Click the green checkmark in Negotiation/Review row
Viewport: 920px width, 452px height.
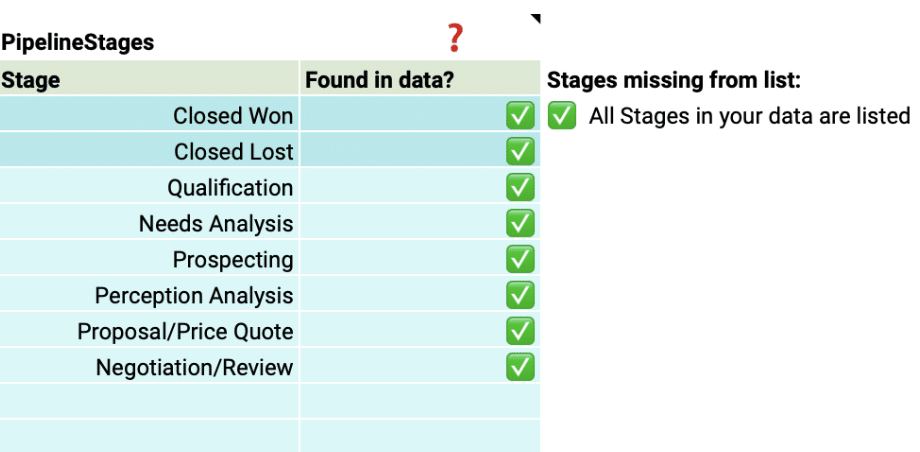click(x=520, y=368)
